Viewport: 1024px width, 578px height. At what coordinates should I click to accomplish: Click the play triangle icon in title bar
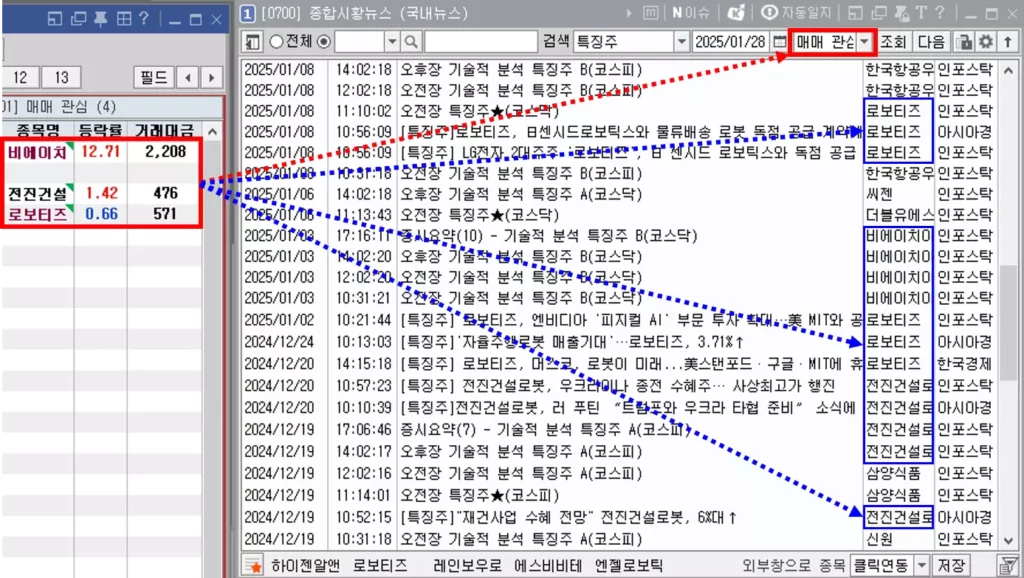click(x=629, y=12)
